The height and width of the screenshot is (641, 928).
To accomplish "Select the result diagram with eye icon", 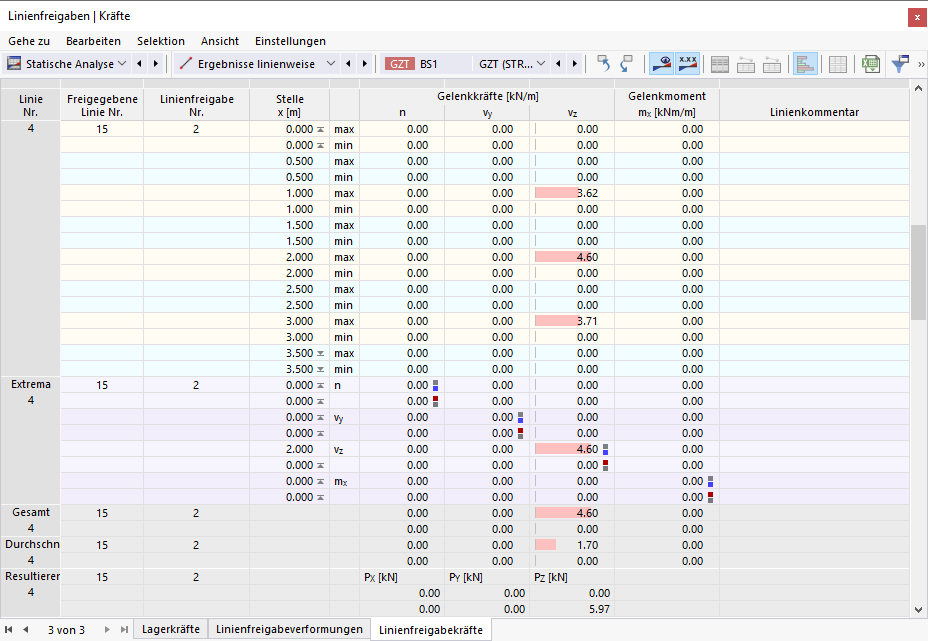I will tap(663, 63).
